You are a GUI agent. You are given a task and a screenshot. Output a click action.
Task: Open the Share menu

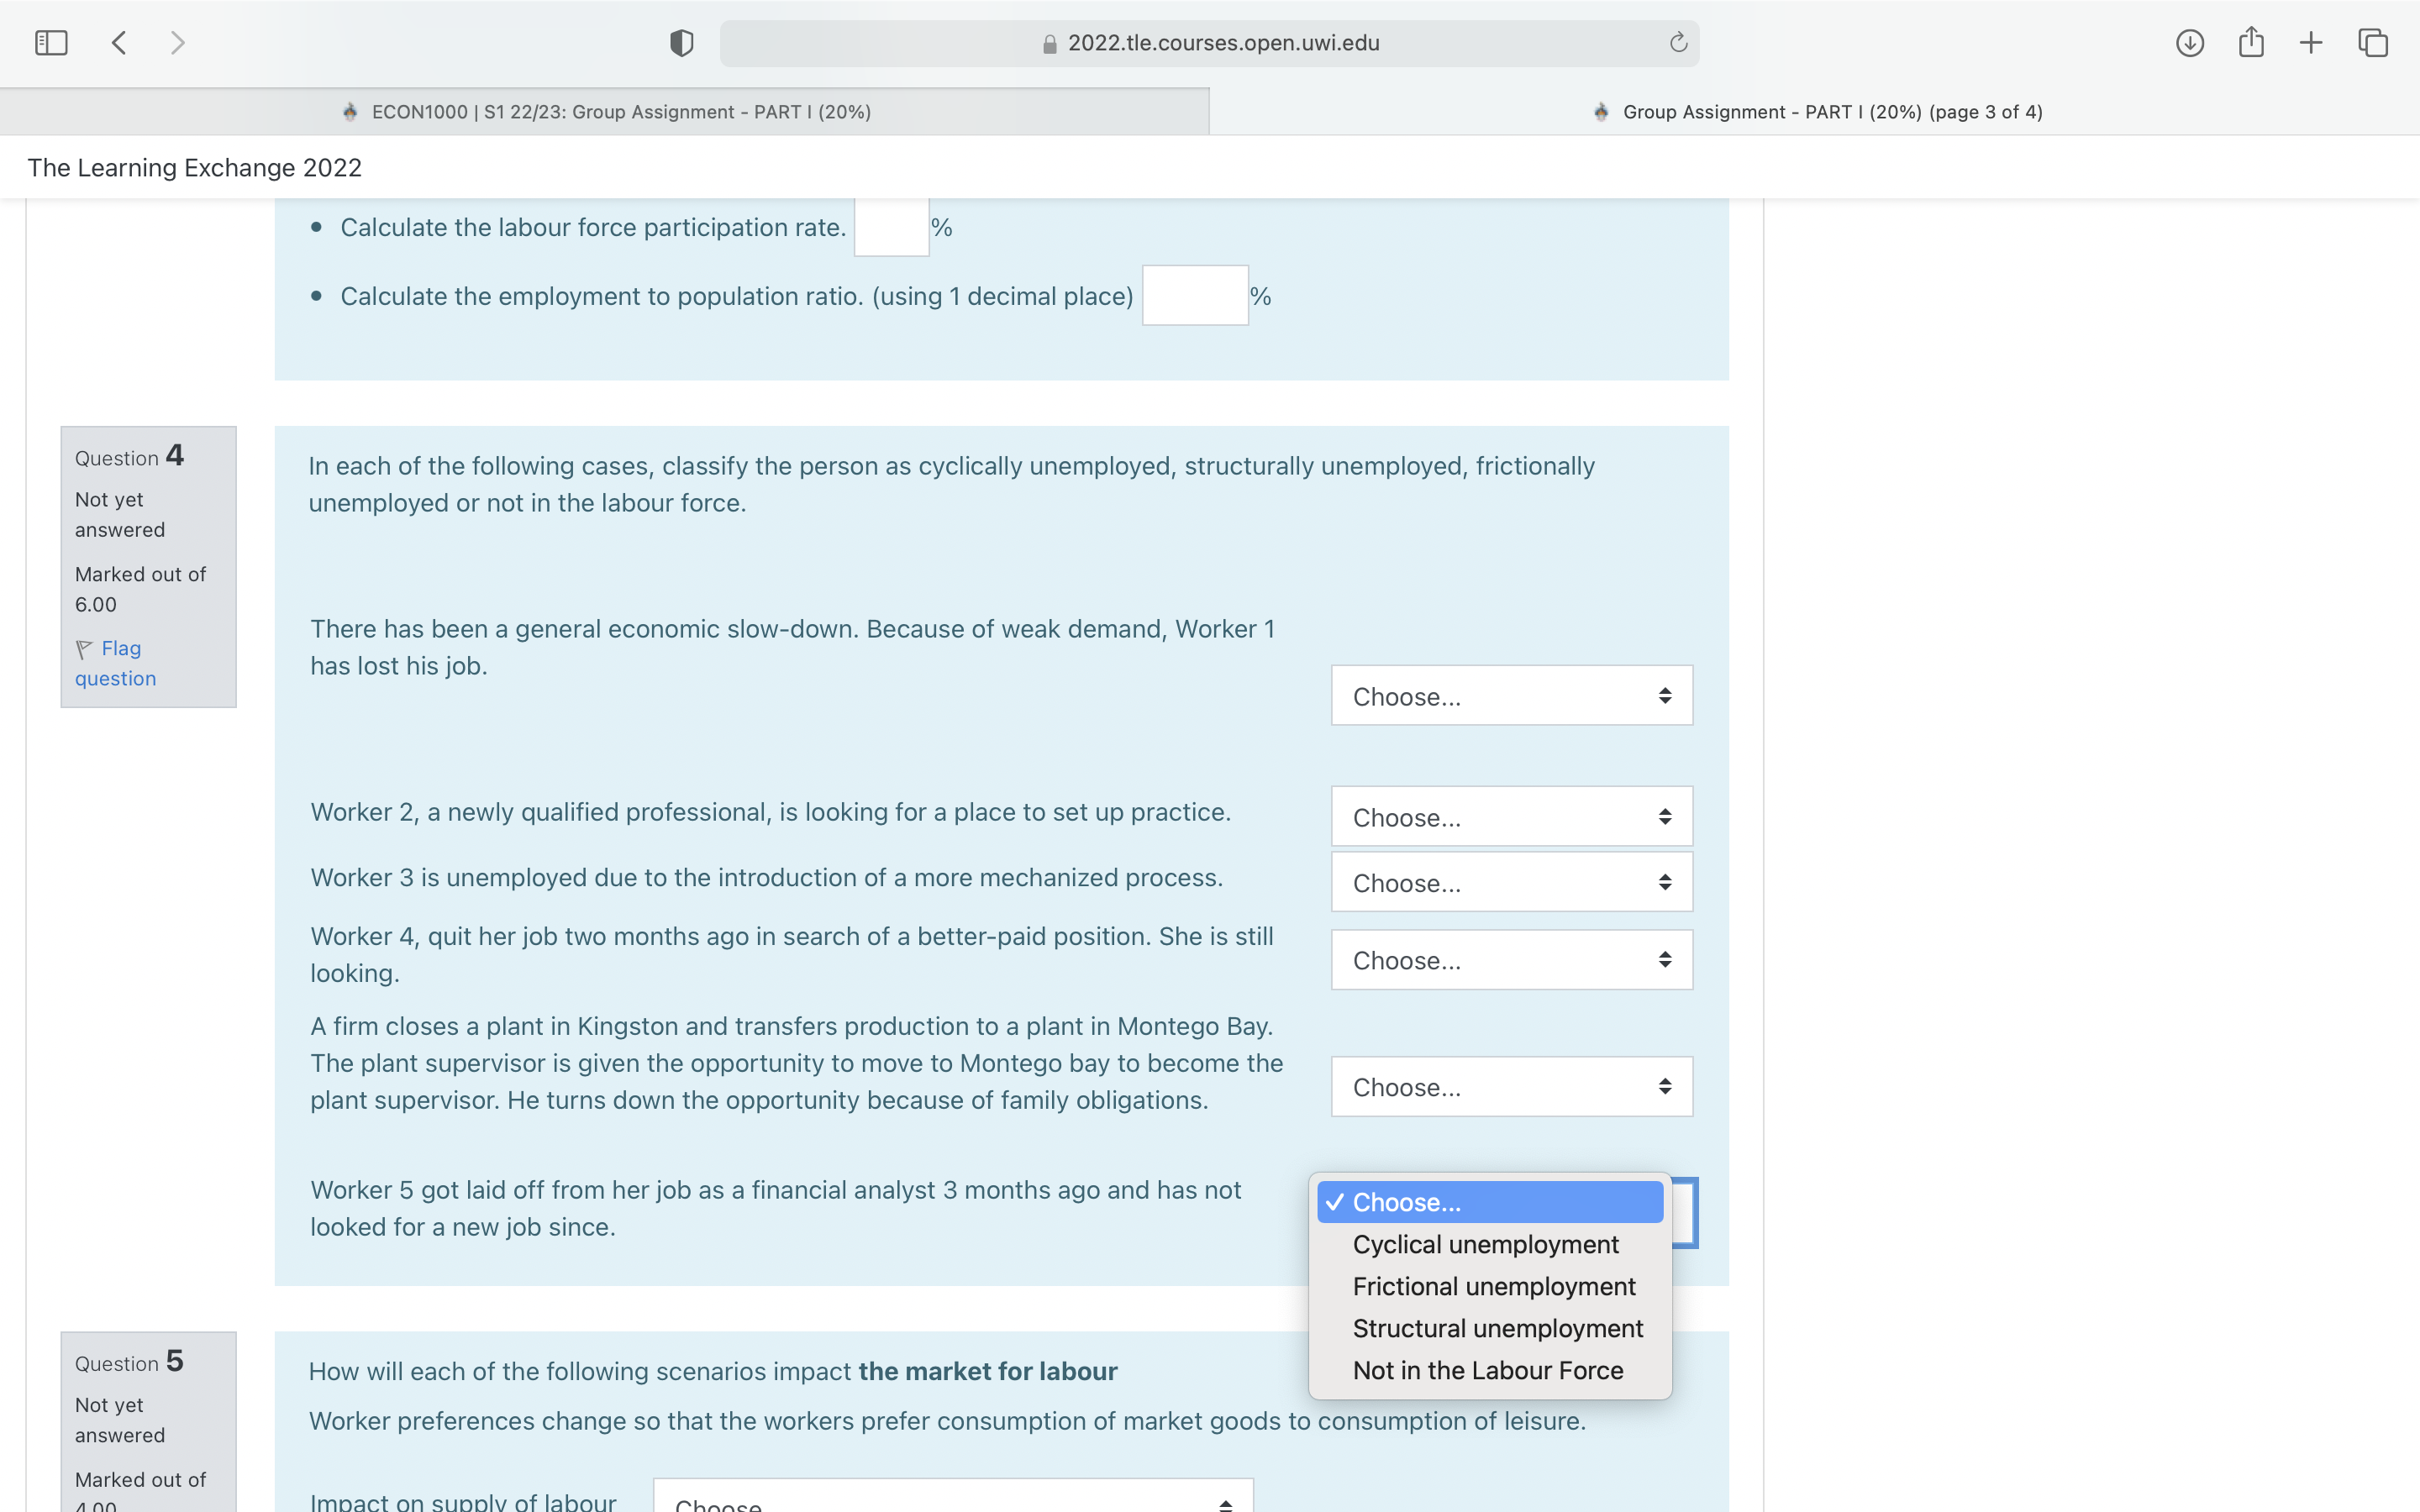point(2251,42)
